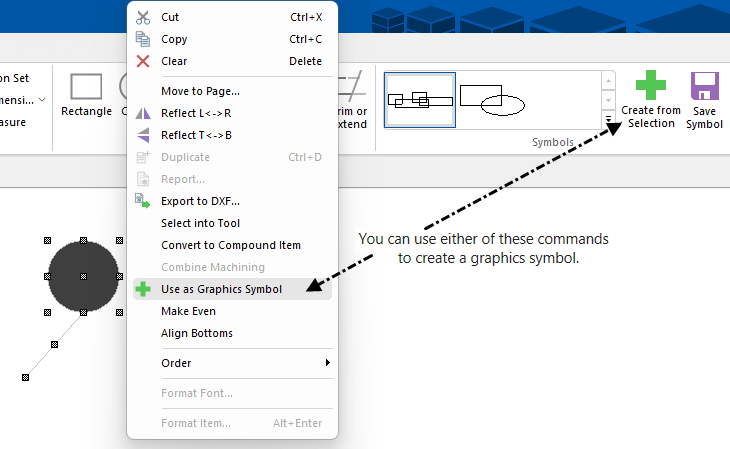Click the green plus Create from Selection icon
The image size is (730, 449).
point(650,85)
